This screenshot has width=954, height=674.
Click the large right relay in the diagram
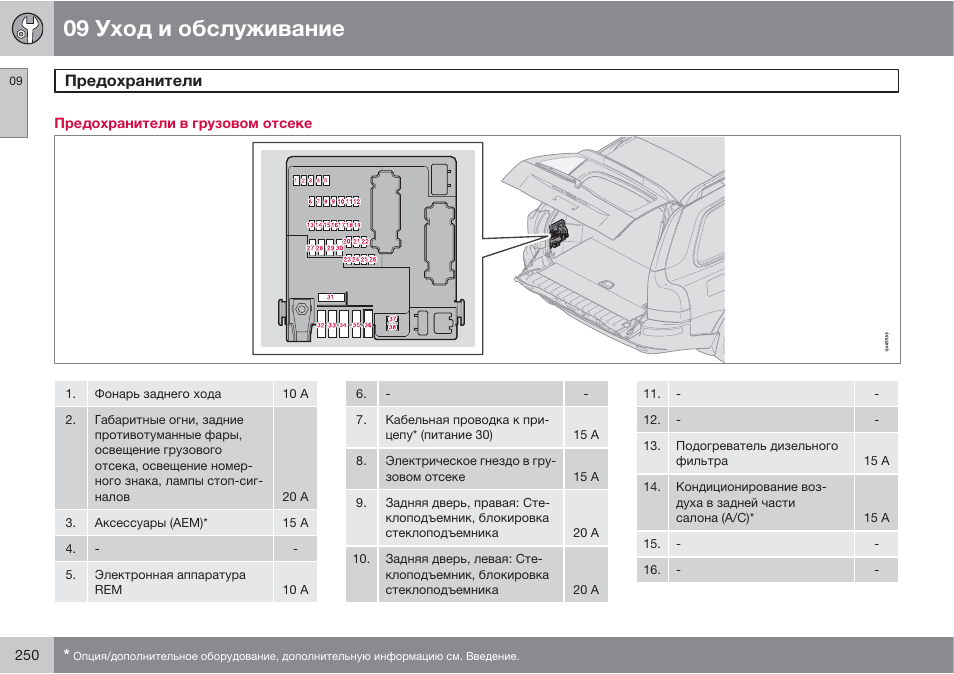click(x=439, y=243)
